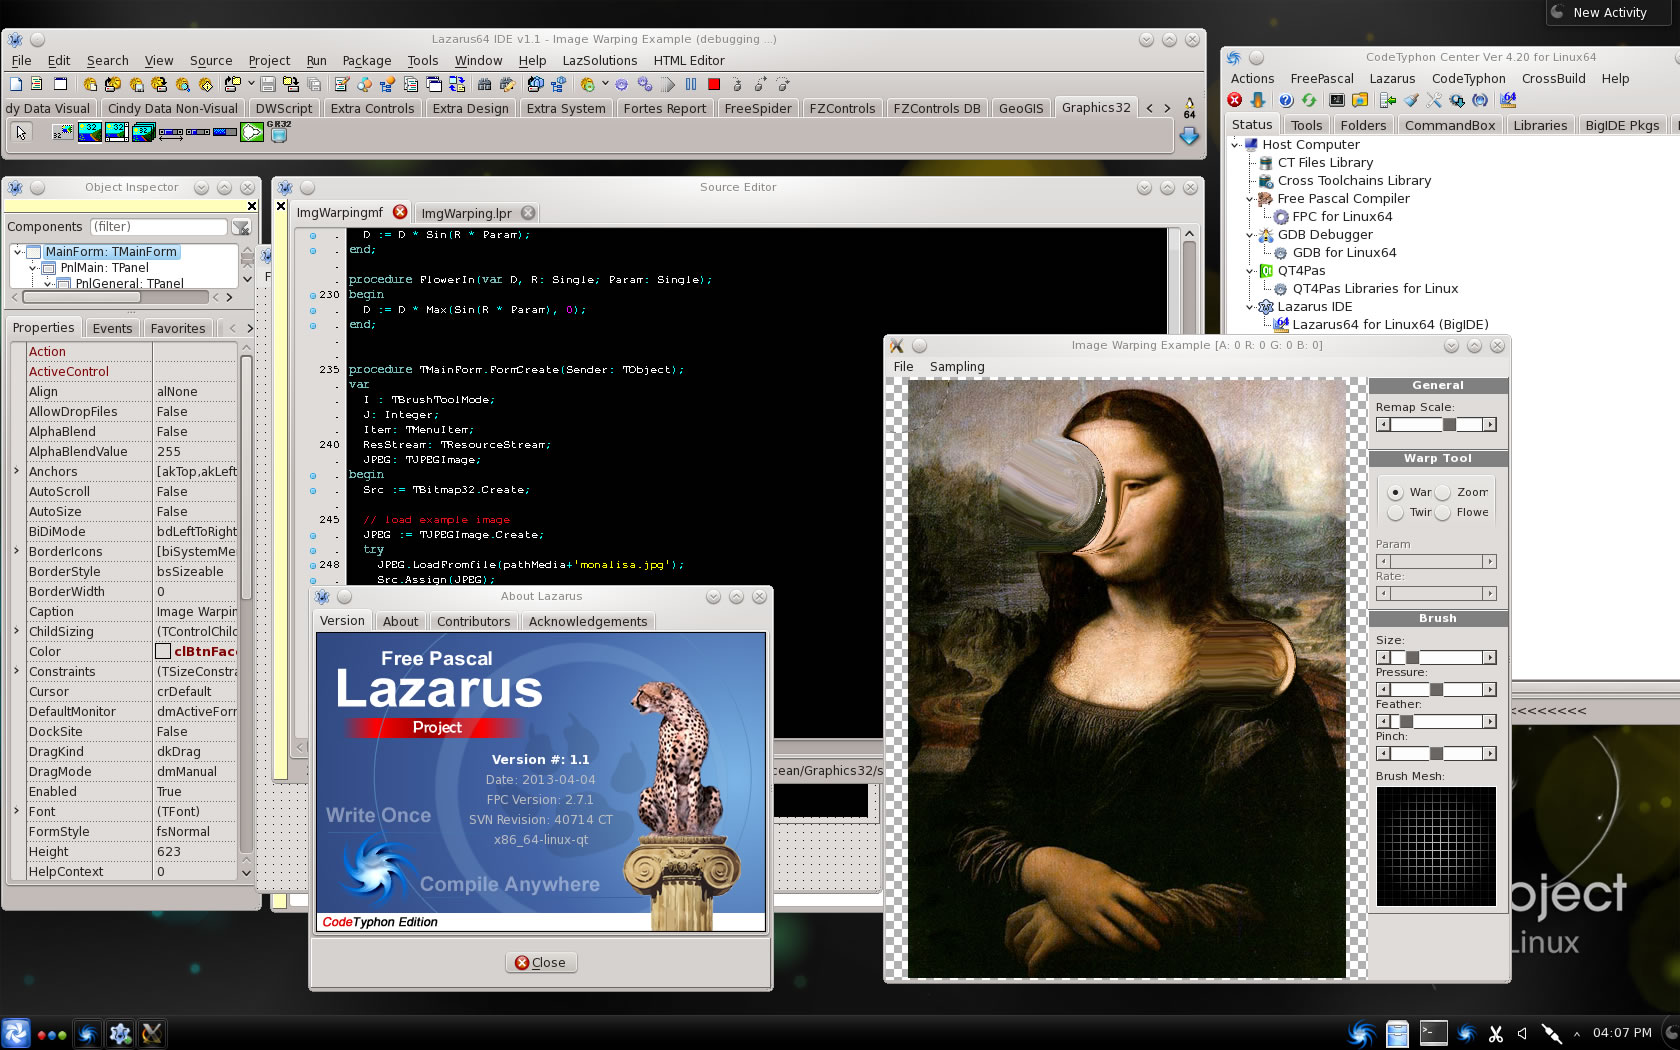Select the Warp radio button
This screenshot has width=1680, height=1050.
point(1395,493)
